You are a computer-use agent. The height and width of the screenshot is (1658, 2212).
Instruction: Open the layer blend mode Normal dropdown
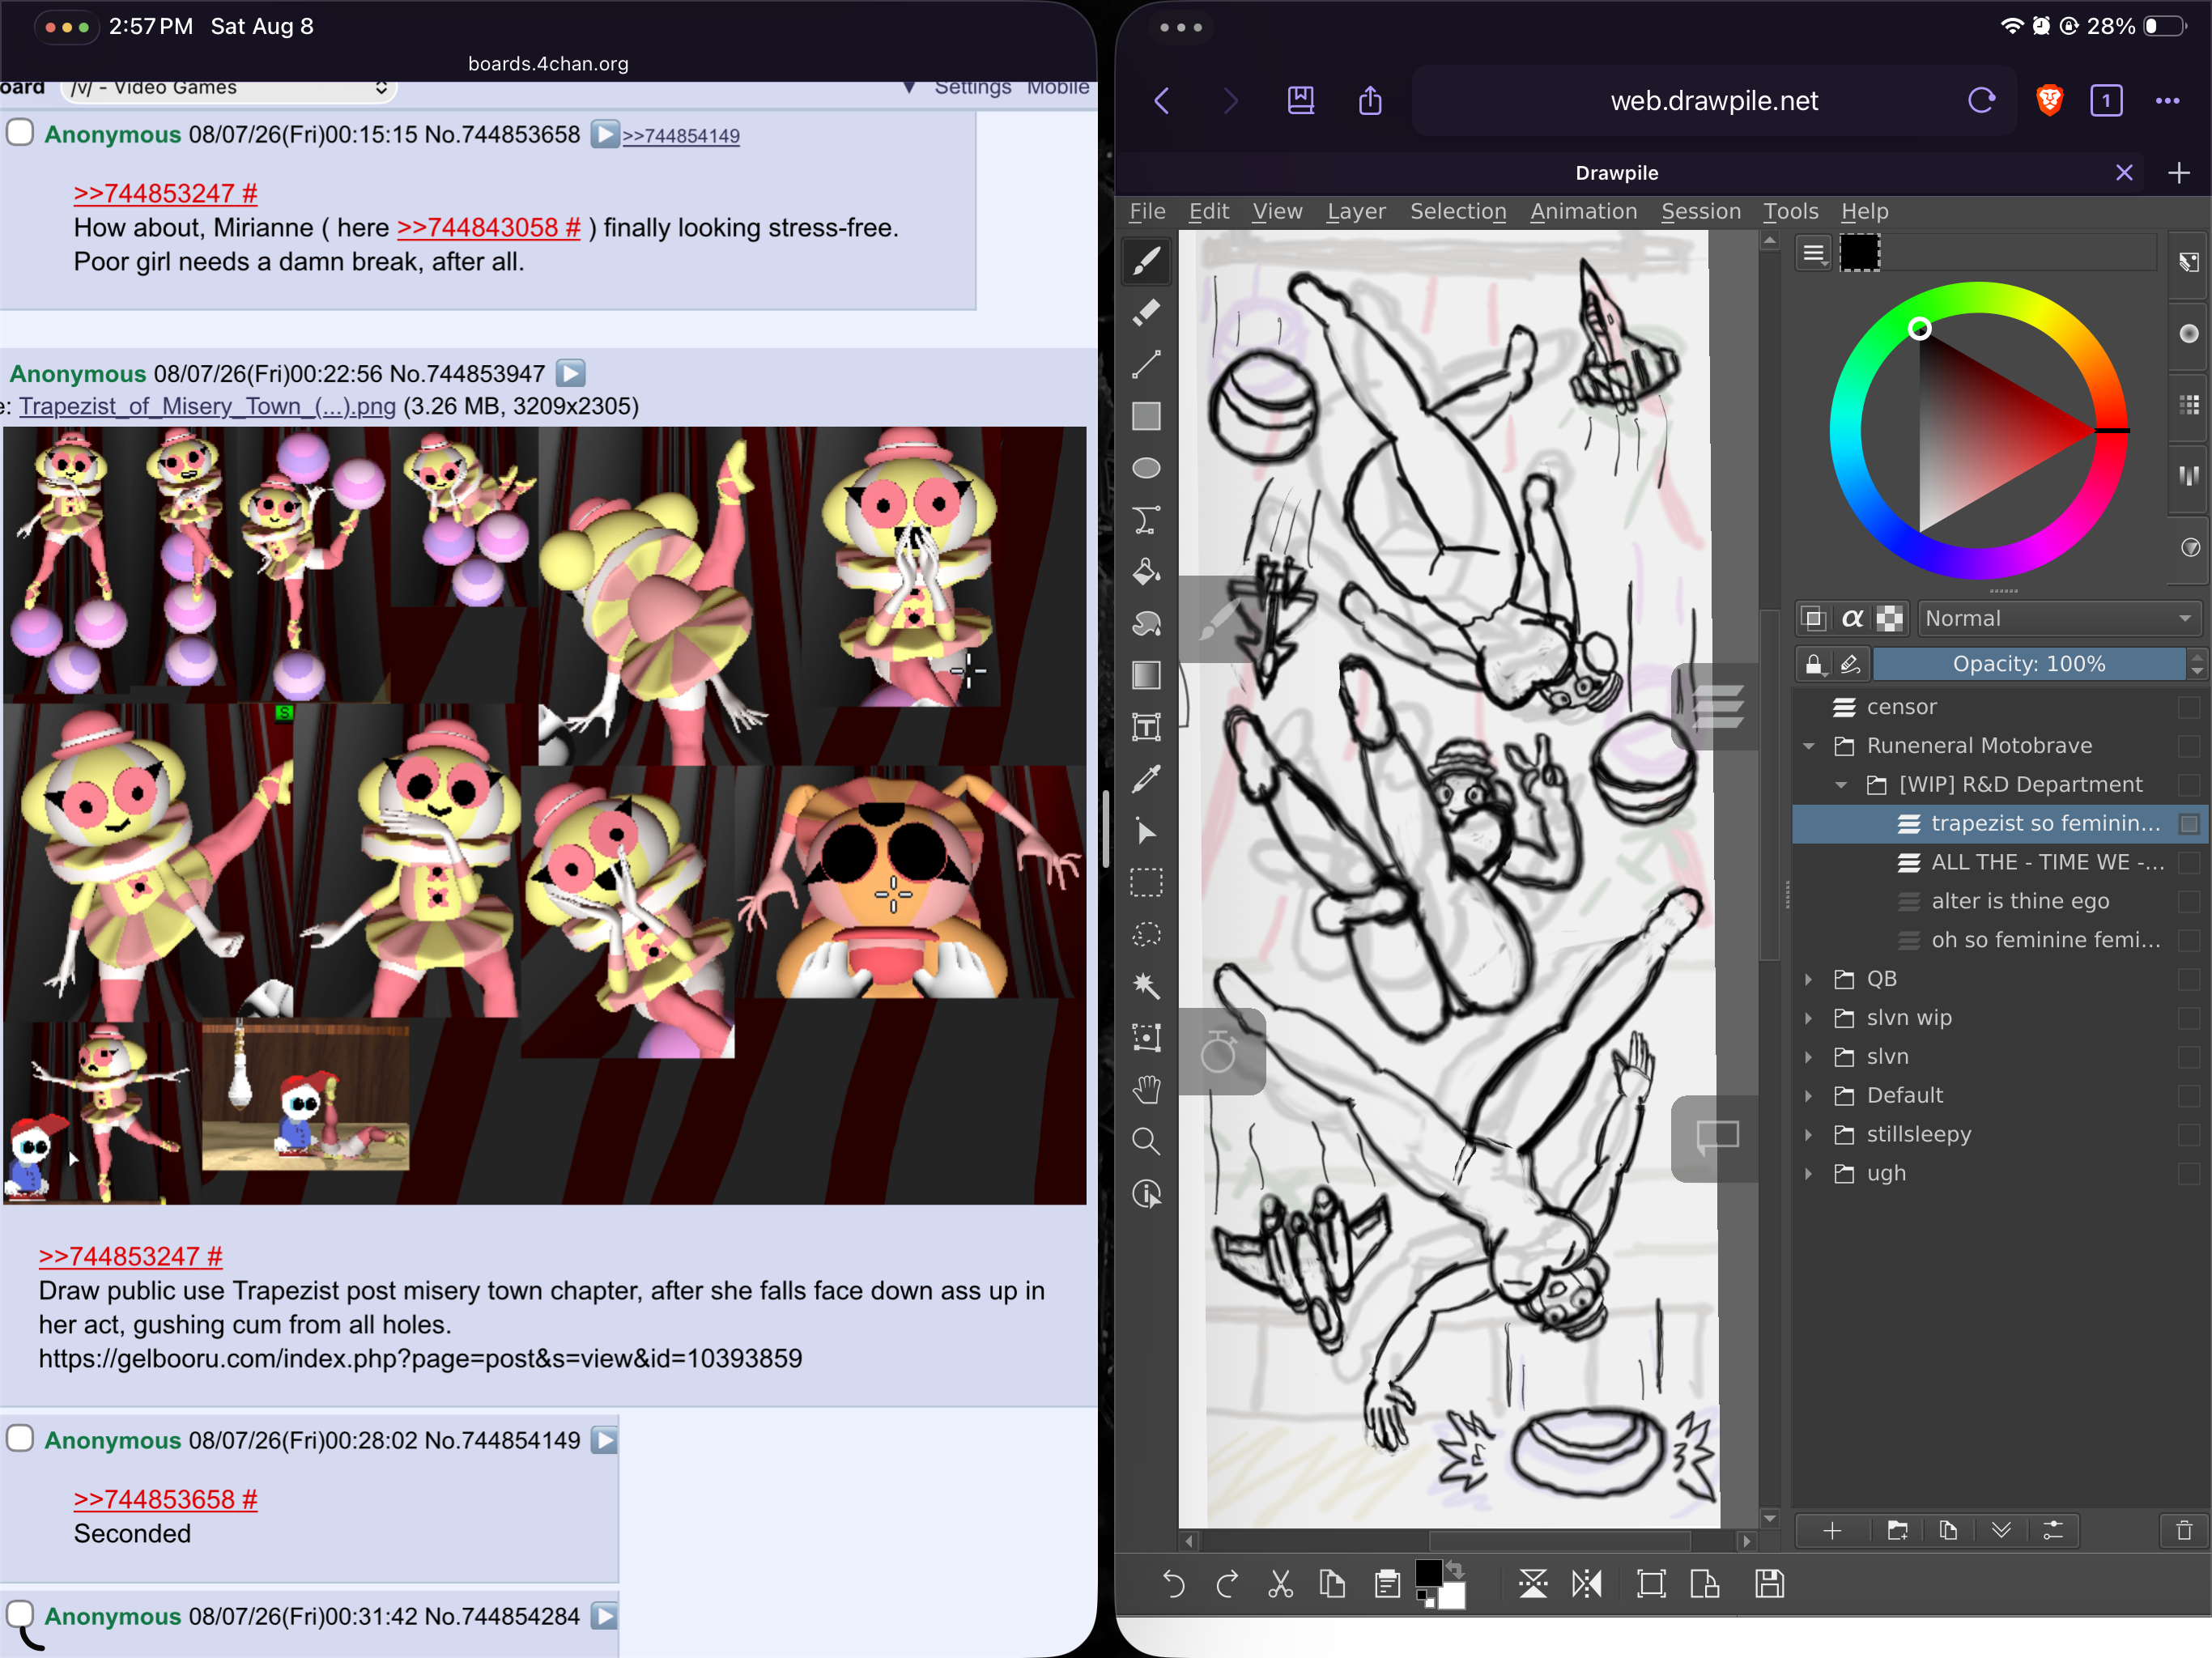[2058, 619]
